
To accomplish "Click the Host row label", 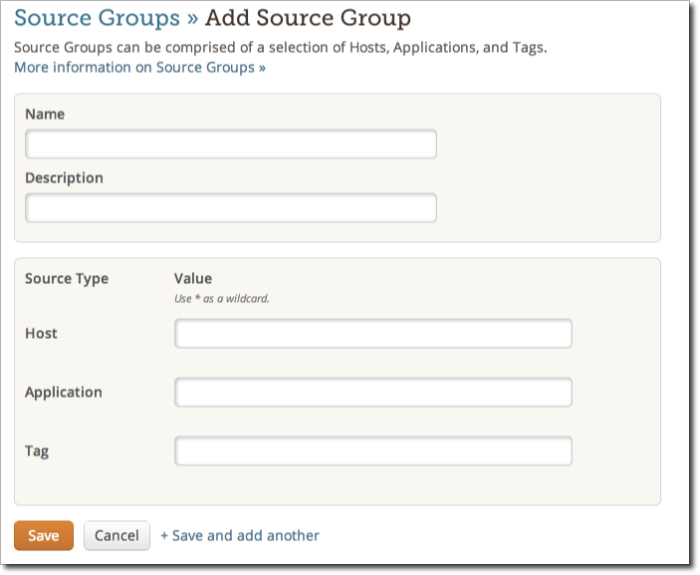I will click(x=41, y=333).
